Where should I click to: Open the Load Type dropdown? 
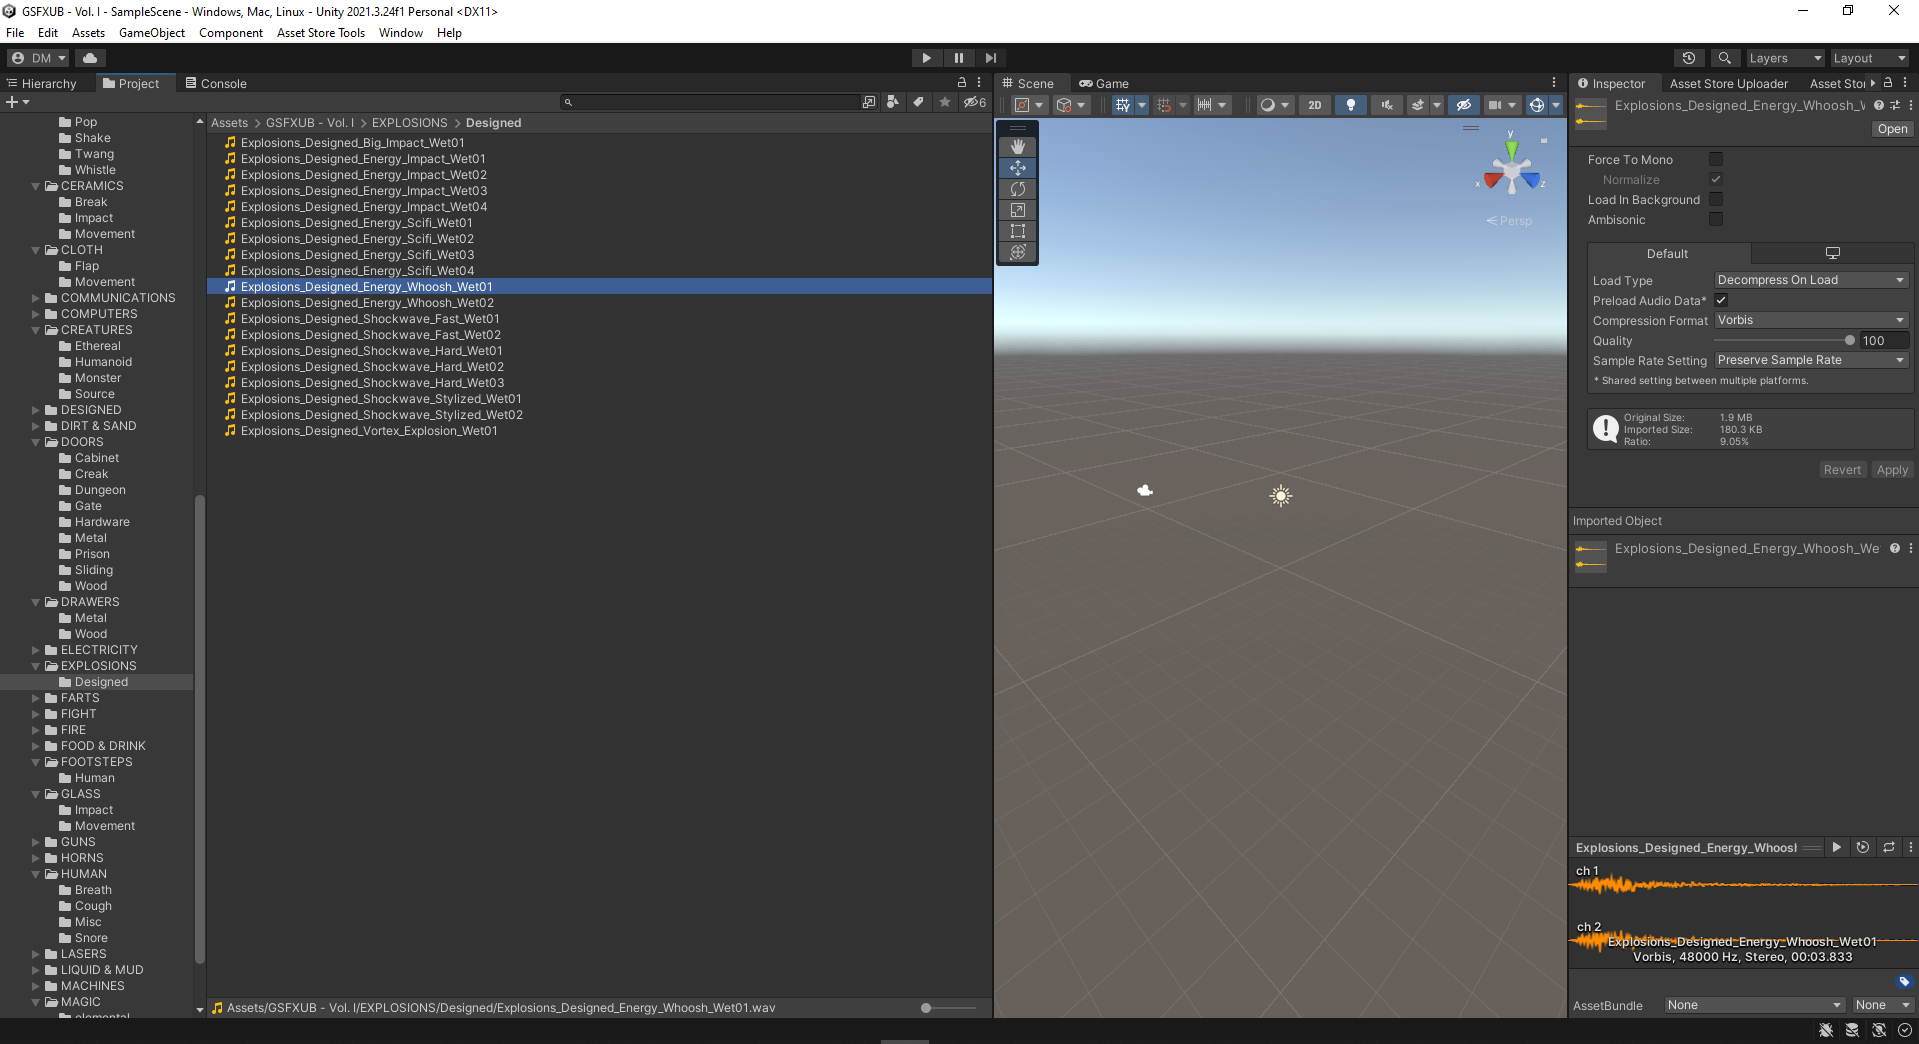(1811, 280)
